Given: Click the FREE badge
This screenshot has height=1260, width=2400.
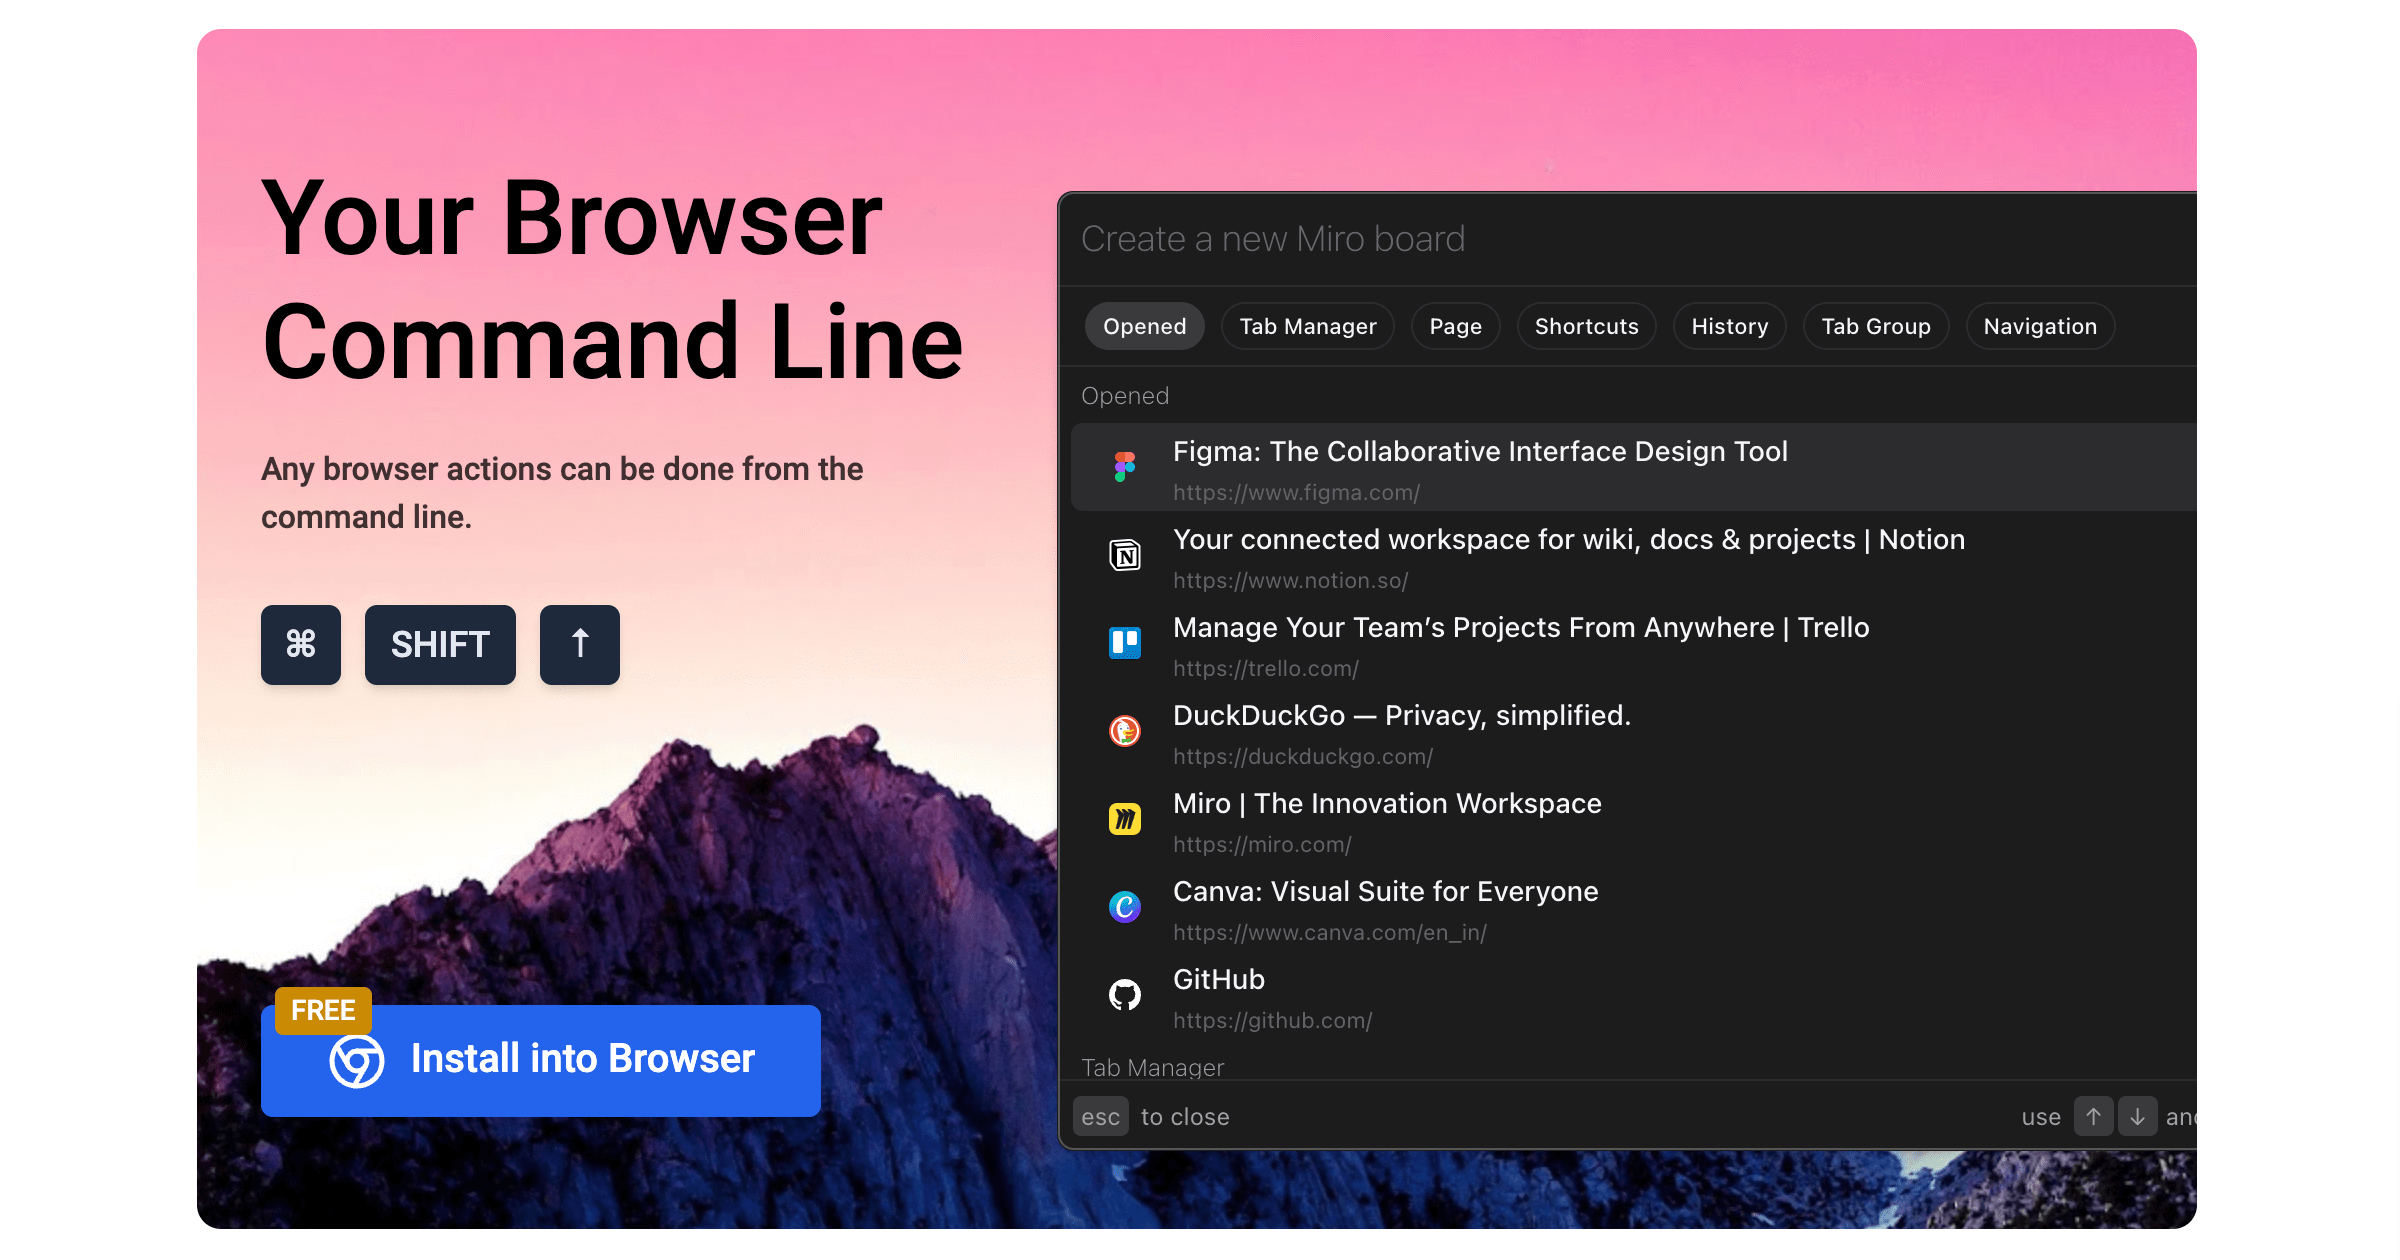Looking at the screenshot, I should coord(322,1010).
